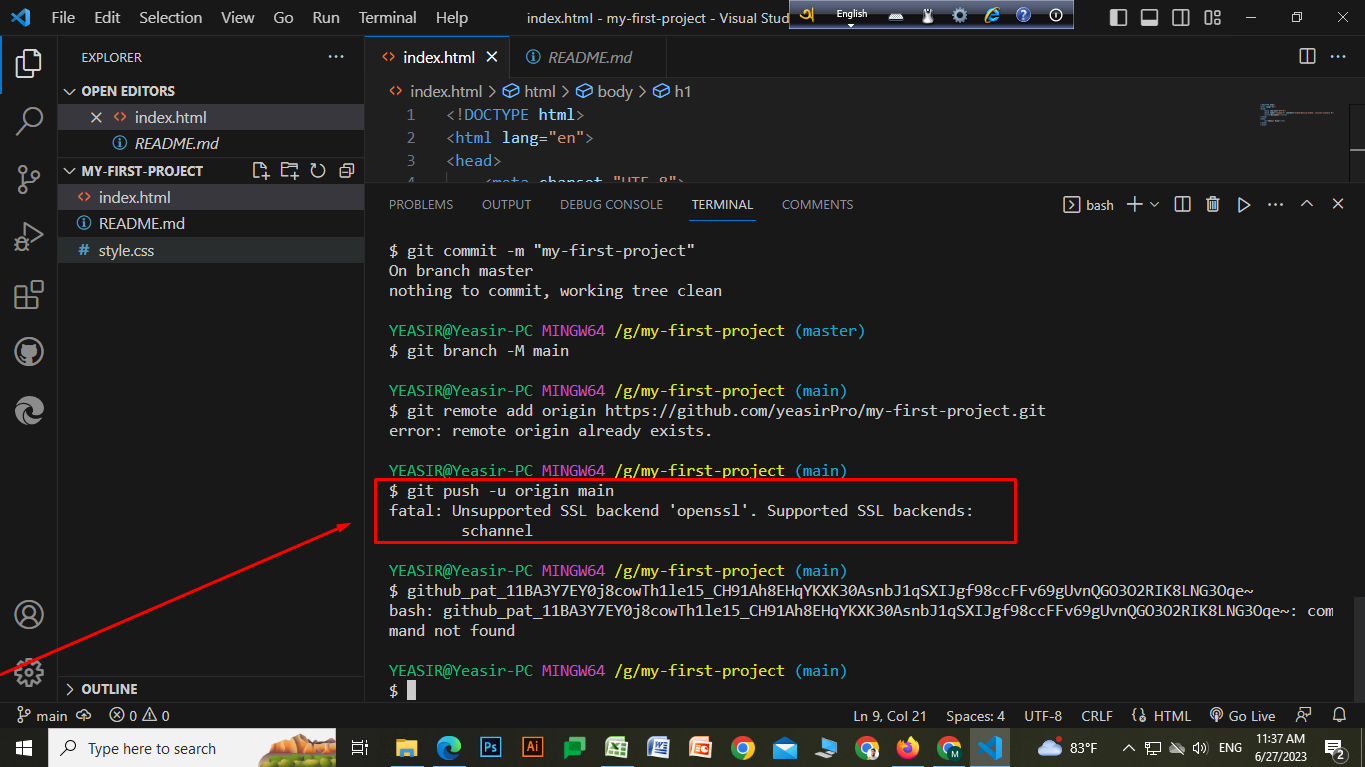Open the Extensions view
Viewport: 1365px width, 767px height.
coord(28,294)
